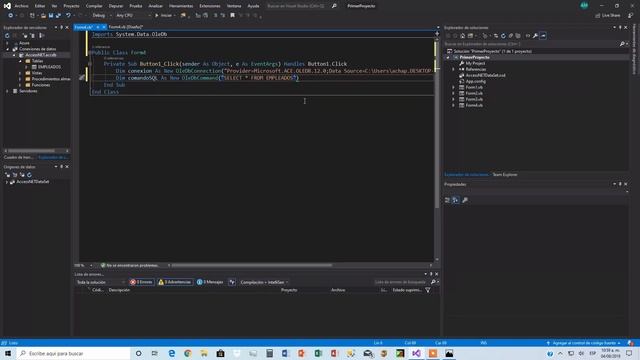640x360 pixels.
Task: Refresh the Server Explorer panel
Action: pos(7,36)
